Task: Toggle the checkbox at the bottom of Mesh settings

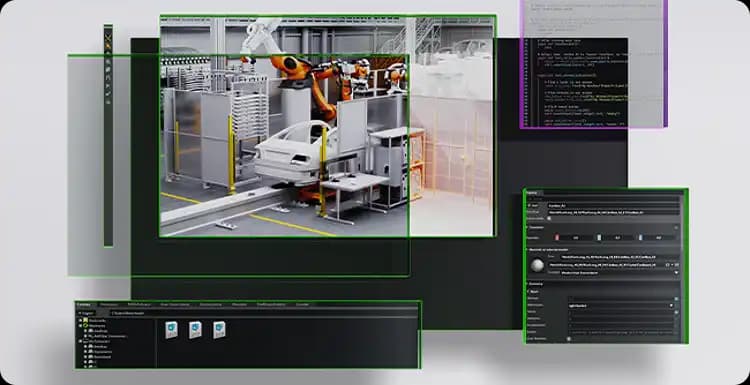Action: (x=568, y=339)
